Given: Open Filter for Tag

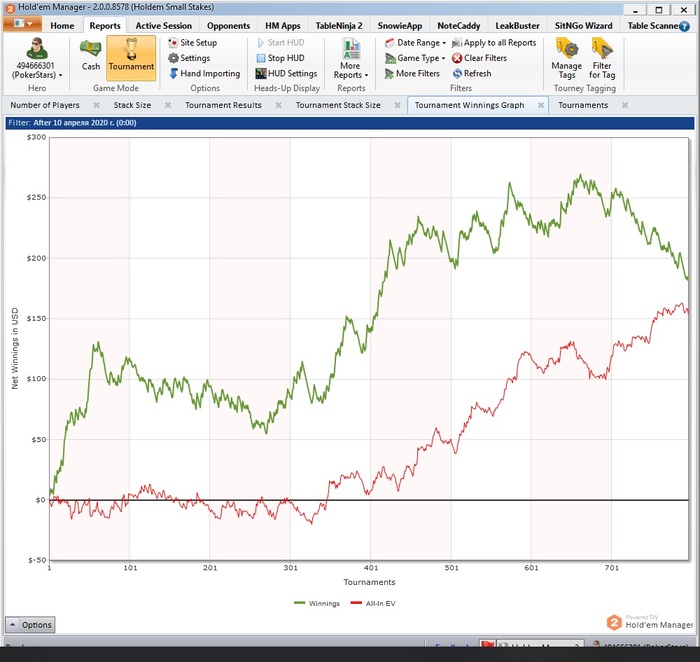Looking at the screenshot, I should (x=602, y=58).
